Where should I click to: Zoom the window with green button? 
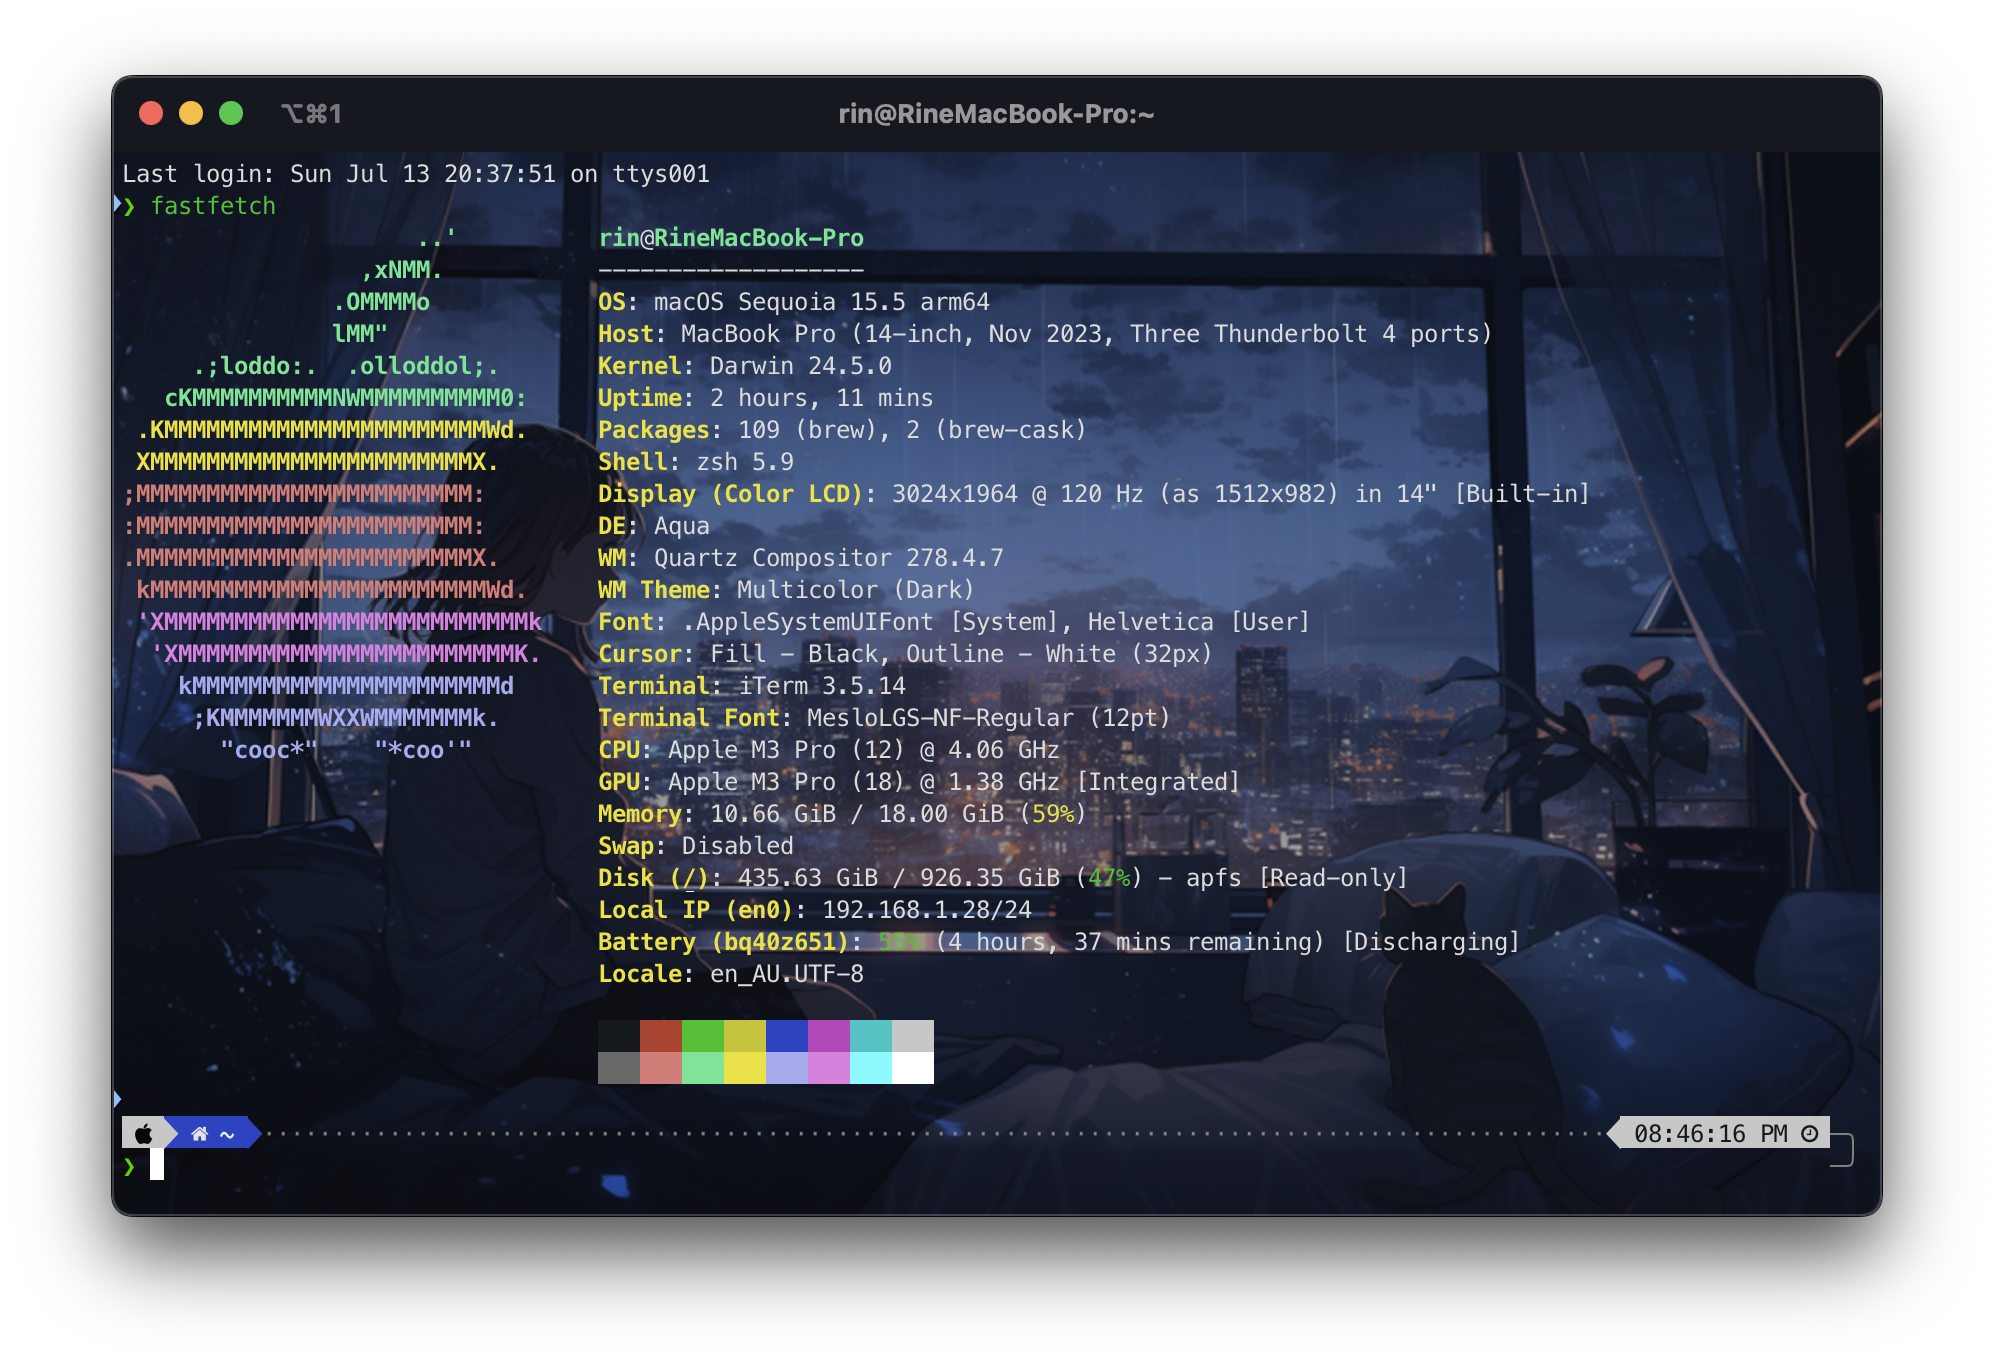[231, 113]
